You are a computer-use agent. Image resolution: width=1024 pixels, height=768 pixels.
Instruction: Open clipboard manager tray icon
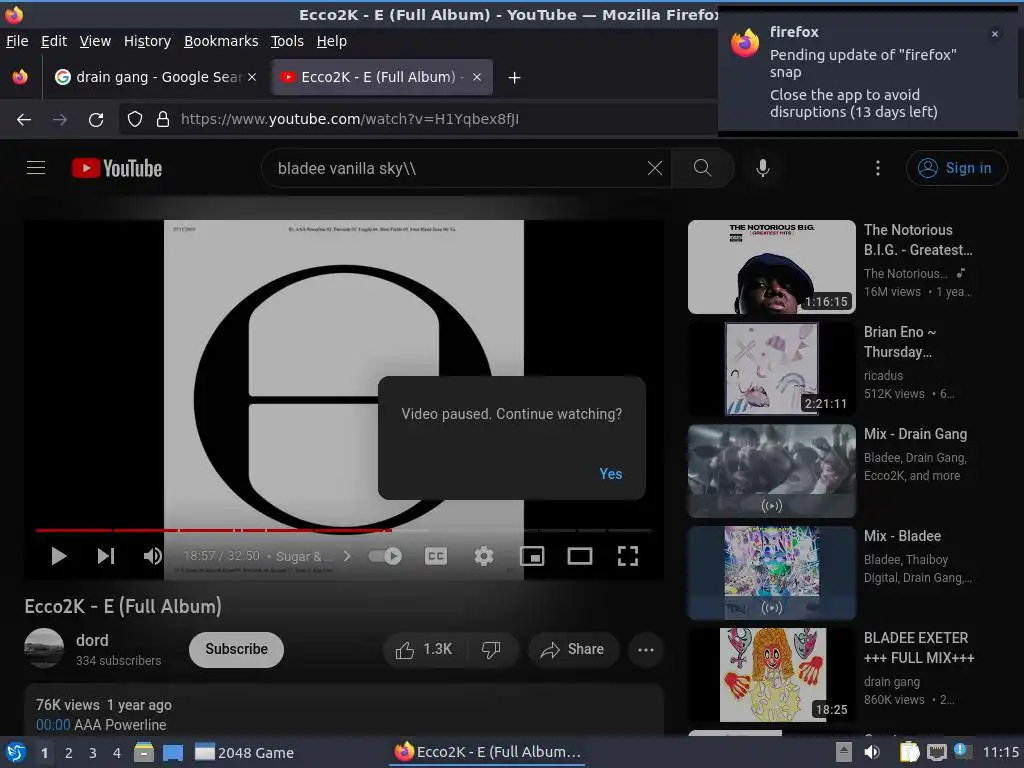click(909, 752)
